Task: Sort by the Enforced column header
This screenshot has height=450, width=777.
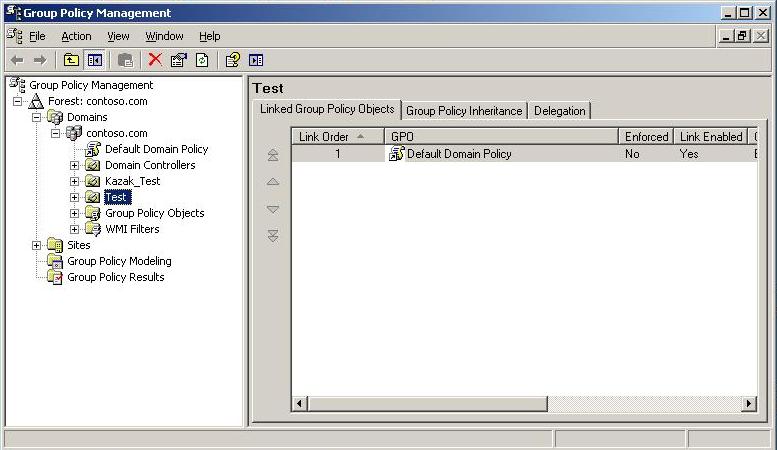Action: point(646,136)
